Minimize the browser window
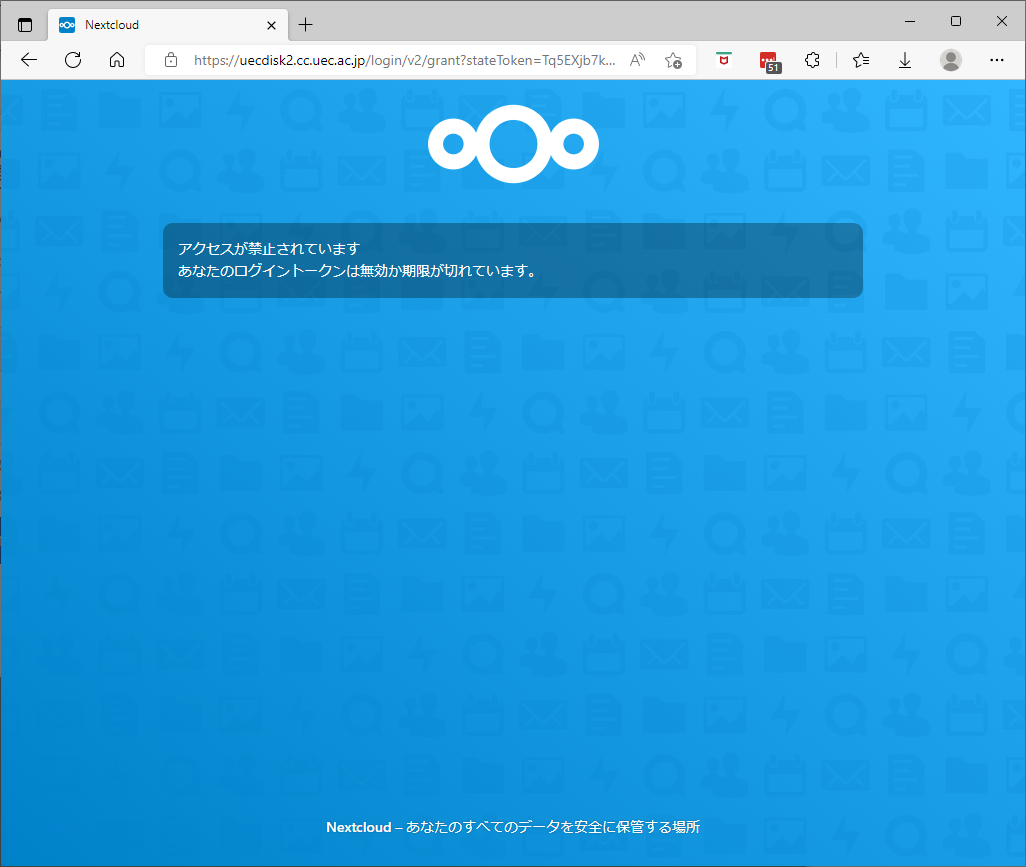Screen dimensions: 1026x867 [x=910, y=22]
